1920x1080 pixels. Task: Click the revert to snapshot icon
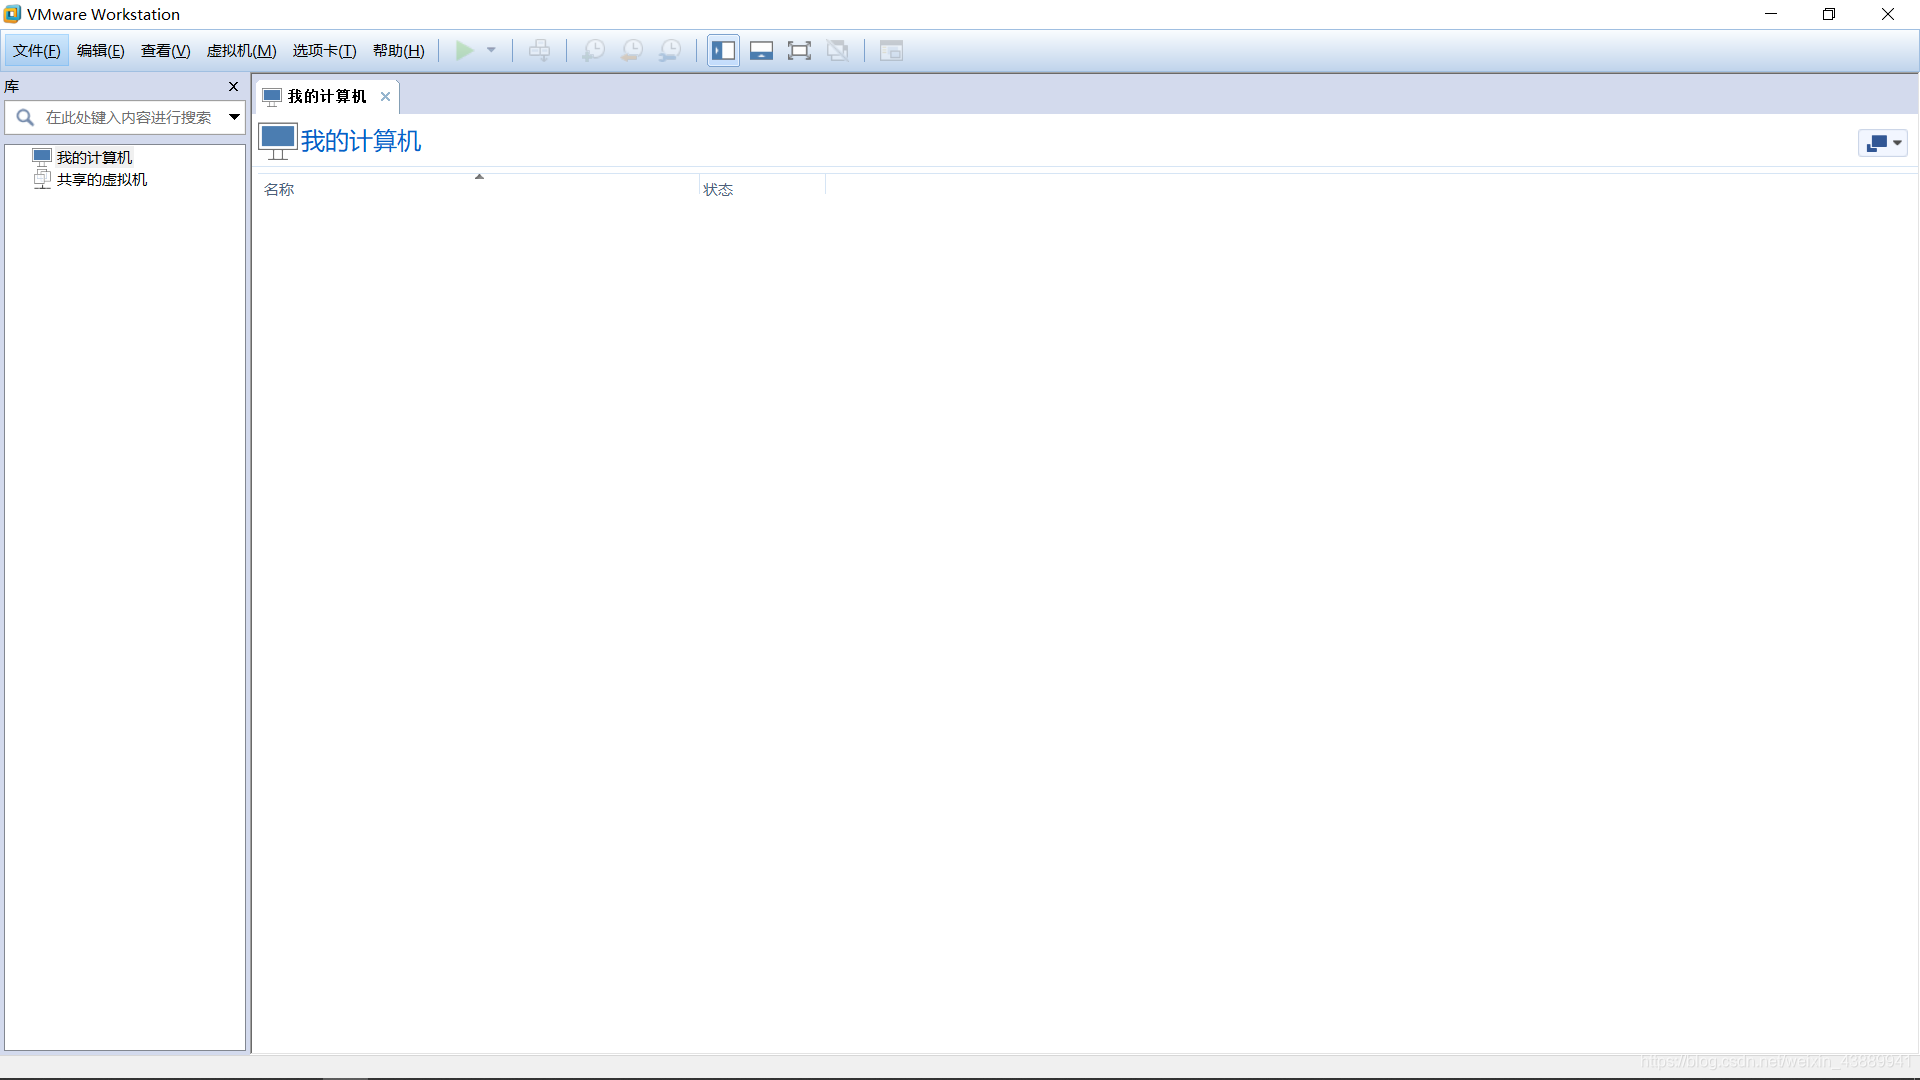[632, 51]
